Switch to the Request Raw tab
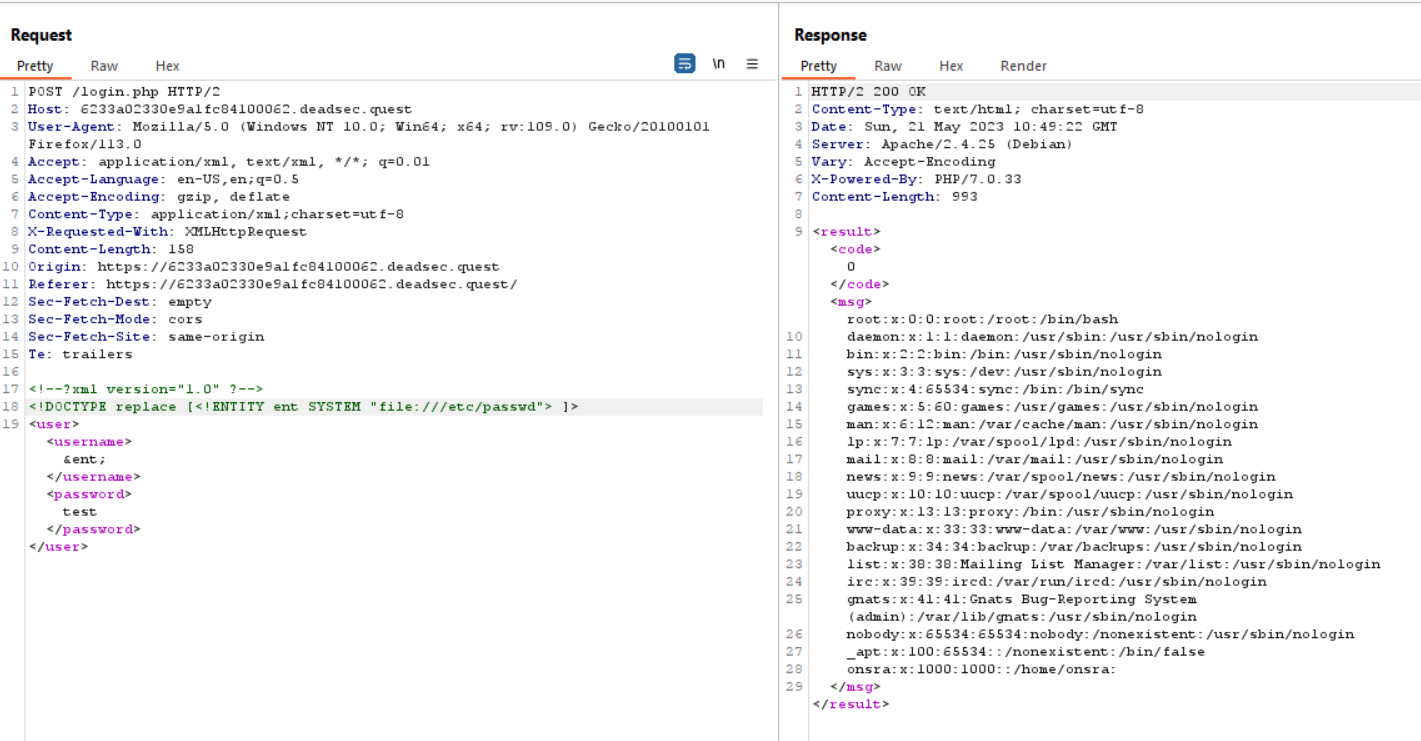 pyautogui.click(x=104, y=66)
